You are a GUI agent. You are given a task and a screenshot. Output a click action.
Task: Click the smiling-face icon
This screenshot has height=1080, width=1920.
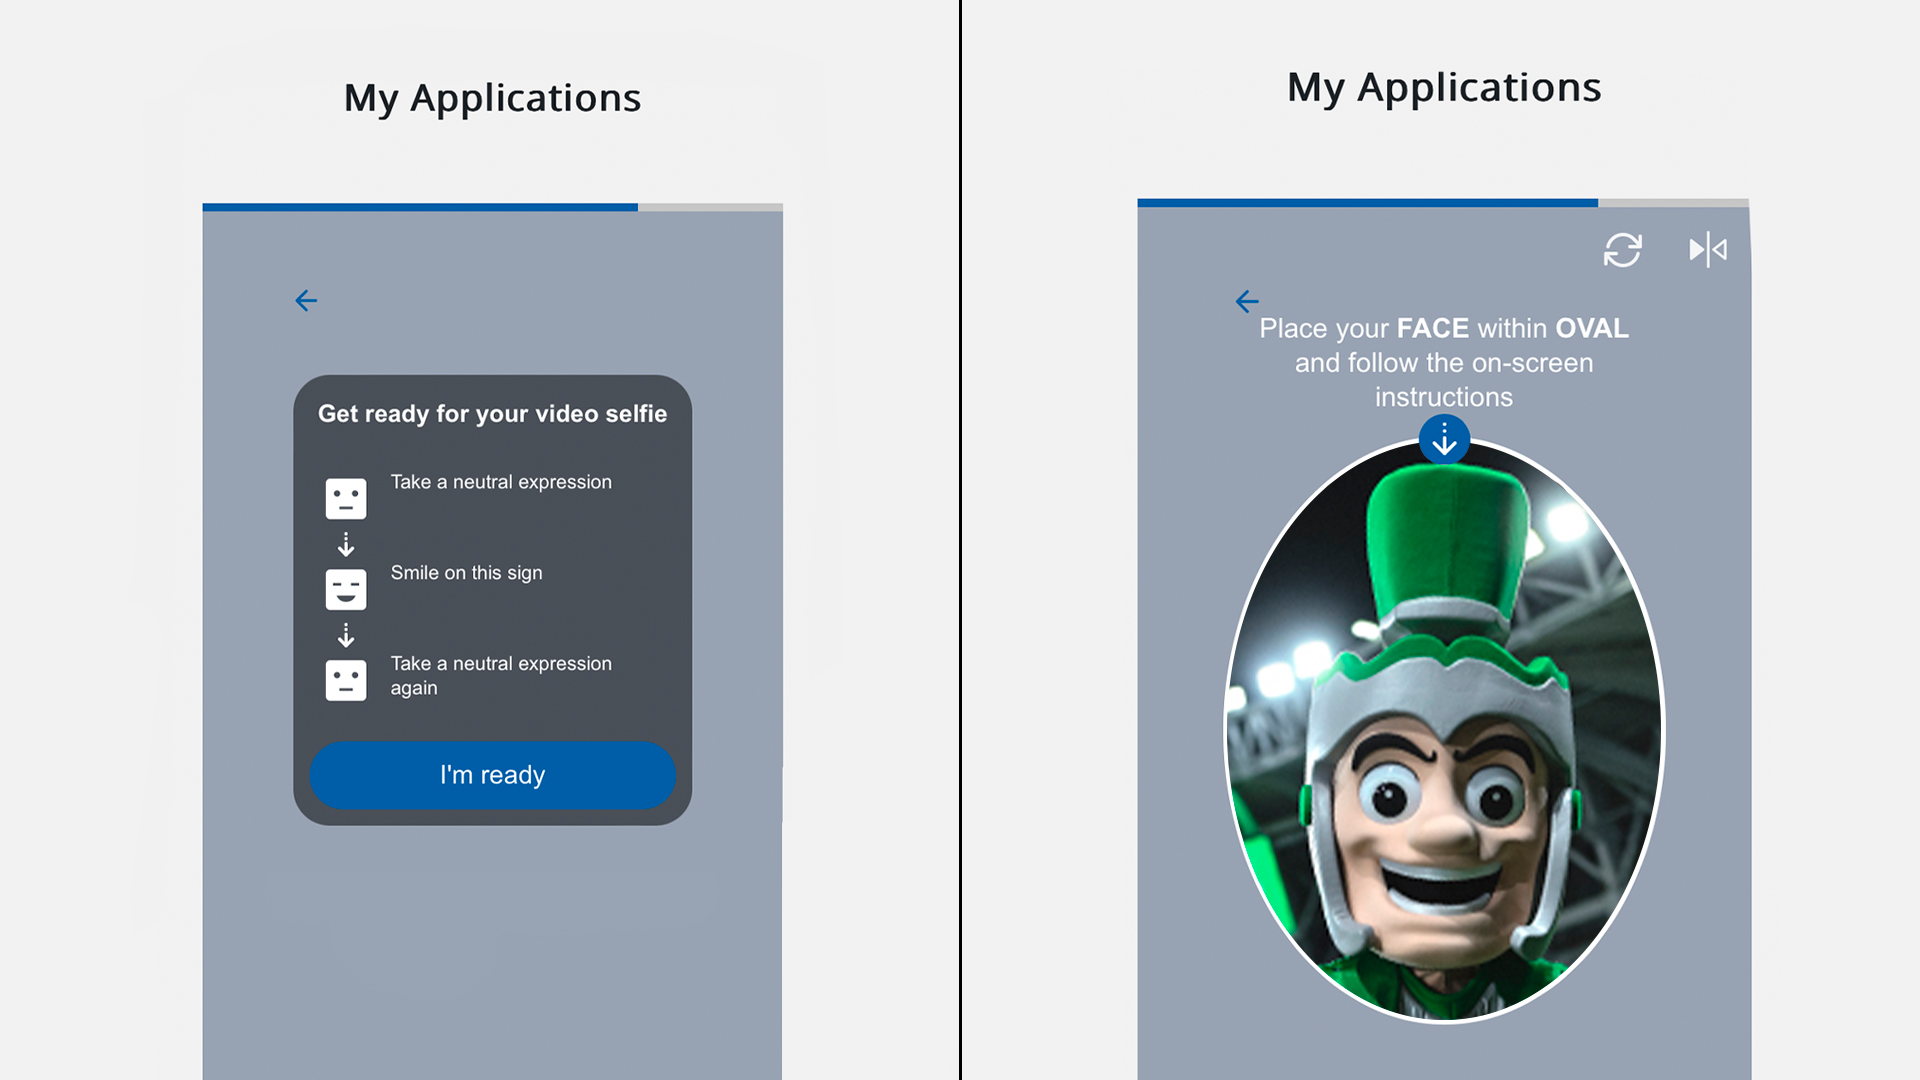click(346, 589)
